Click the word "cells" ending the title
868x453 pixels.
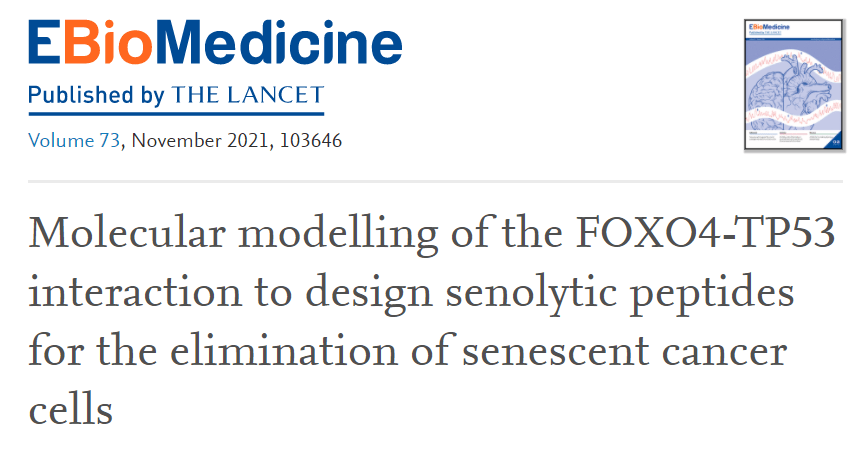coord(70,410)
